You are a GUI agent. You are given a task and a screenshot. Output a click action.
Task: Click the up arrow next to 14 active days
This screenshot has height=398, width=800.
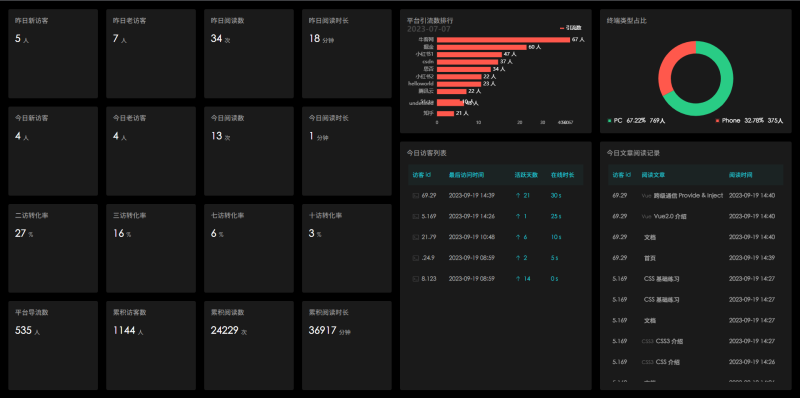point(518,279)
